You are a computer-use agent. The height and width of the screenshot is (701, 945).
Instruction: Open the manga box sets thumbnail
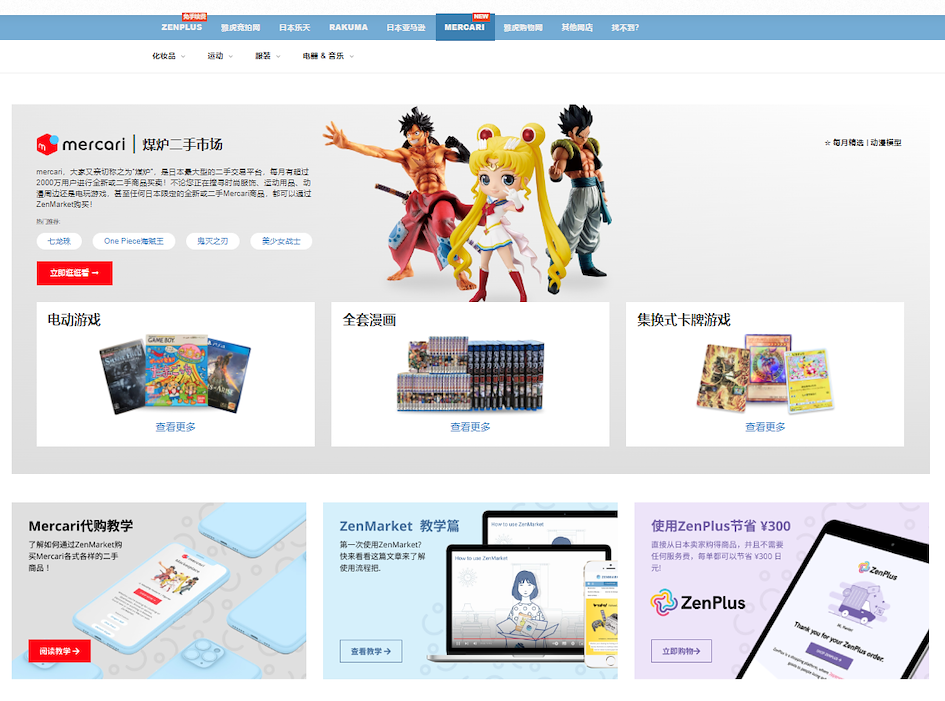(470, 374)
